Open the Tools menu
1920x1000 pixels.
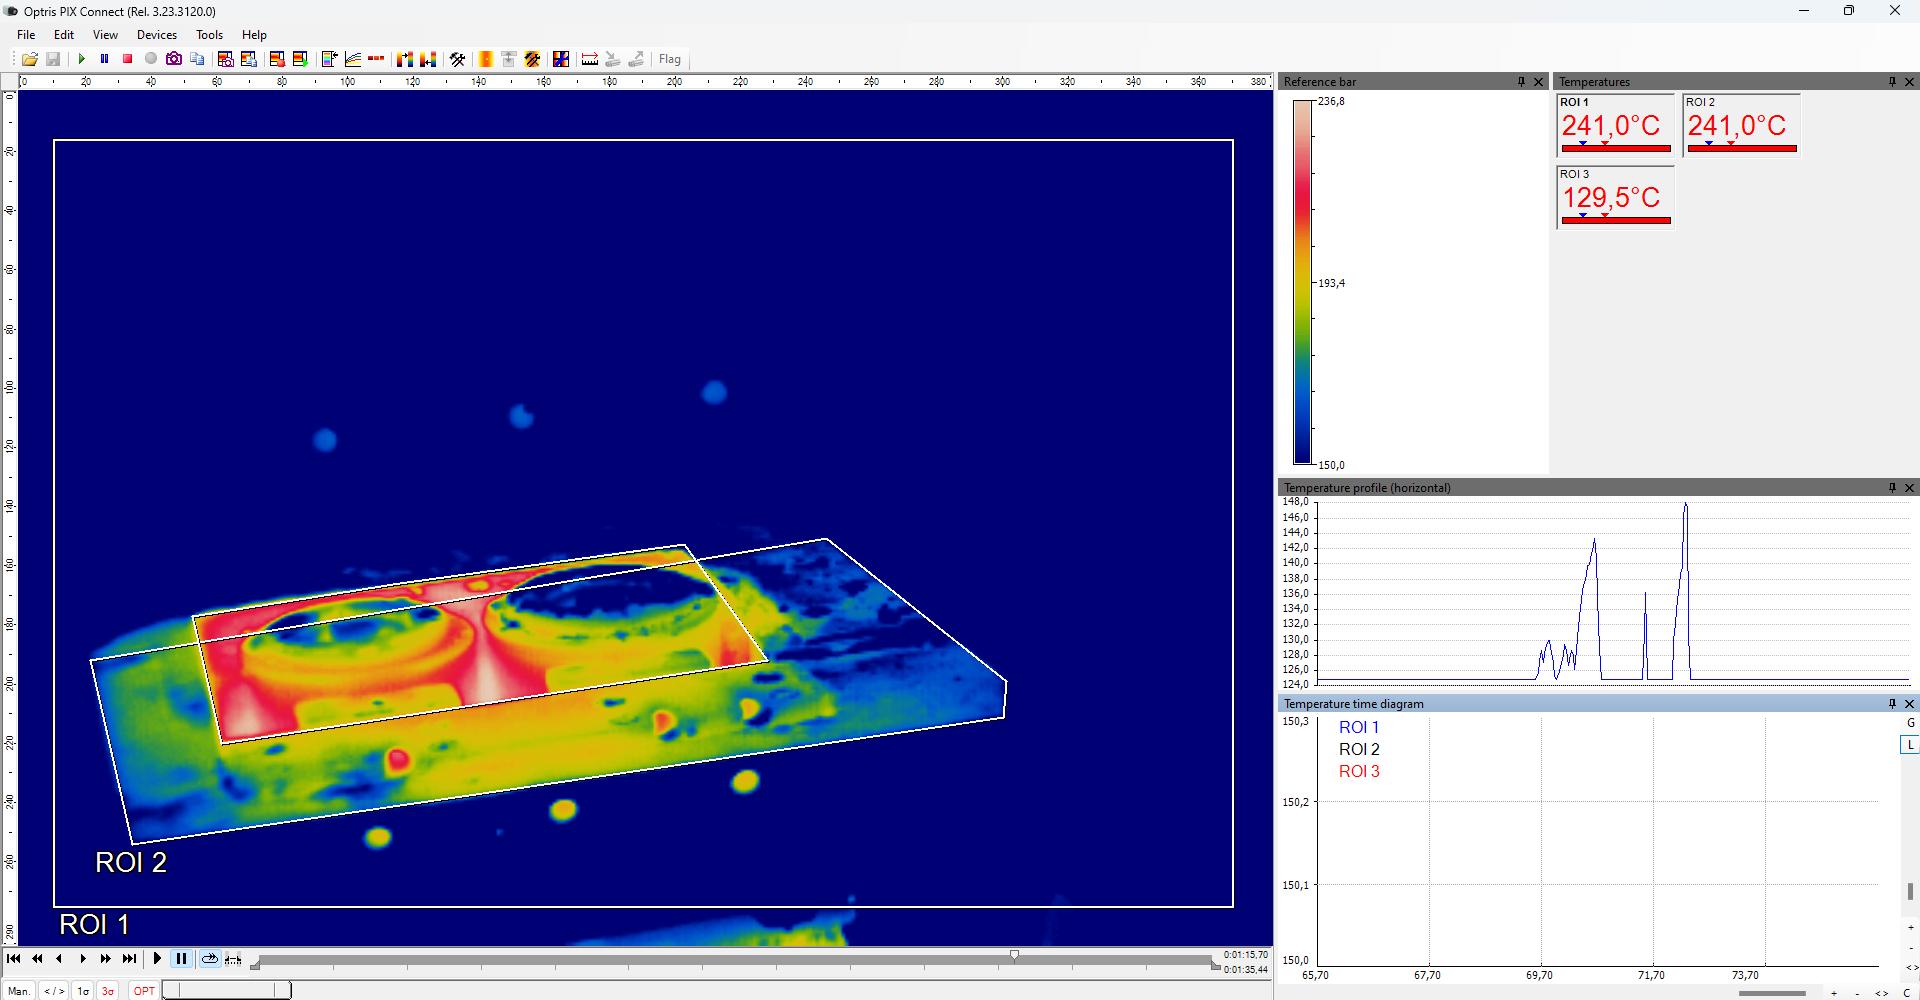tap(209, 34)
